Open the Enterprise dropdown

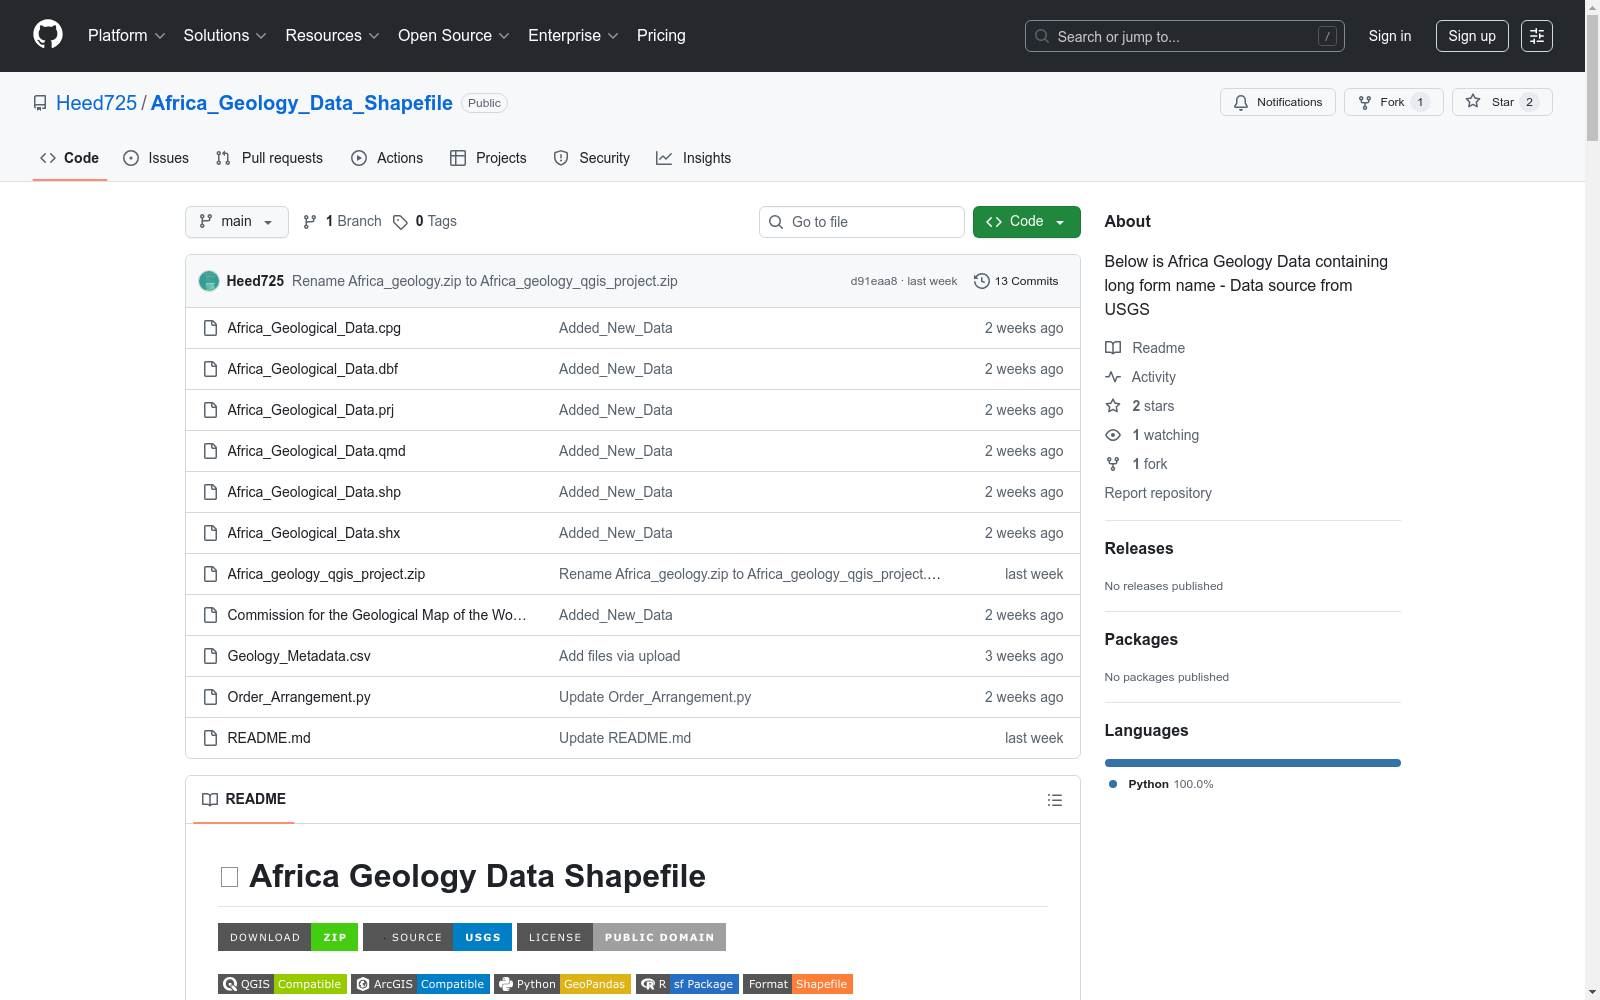coord(573,36)
